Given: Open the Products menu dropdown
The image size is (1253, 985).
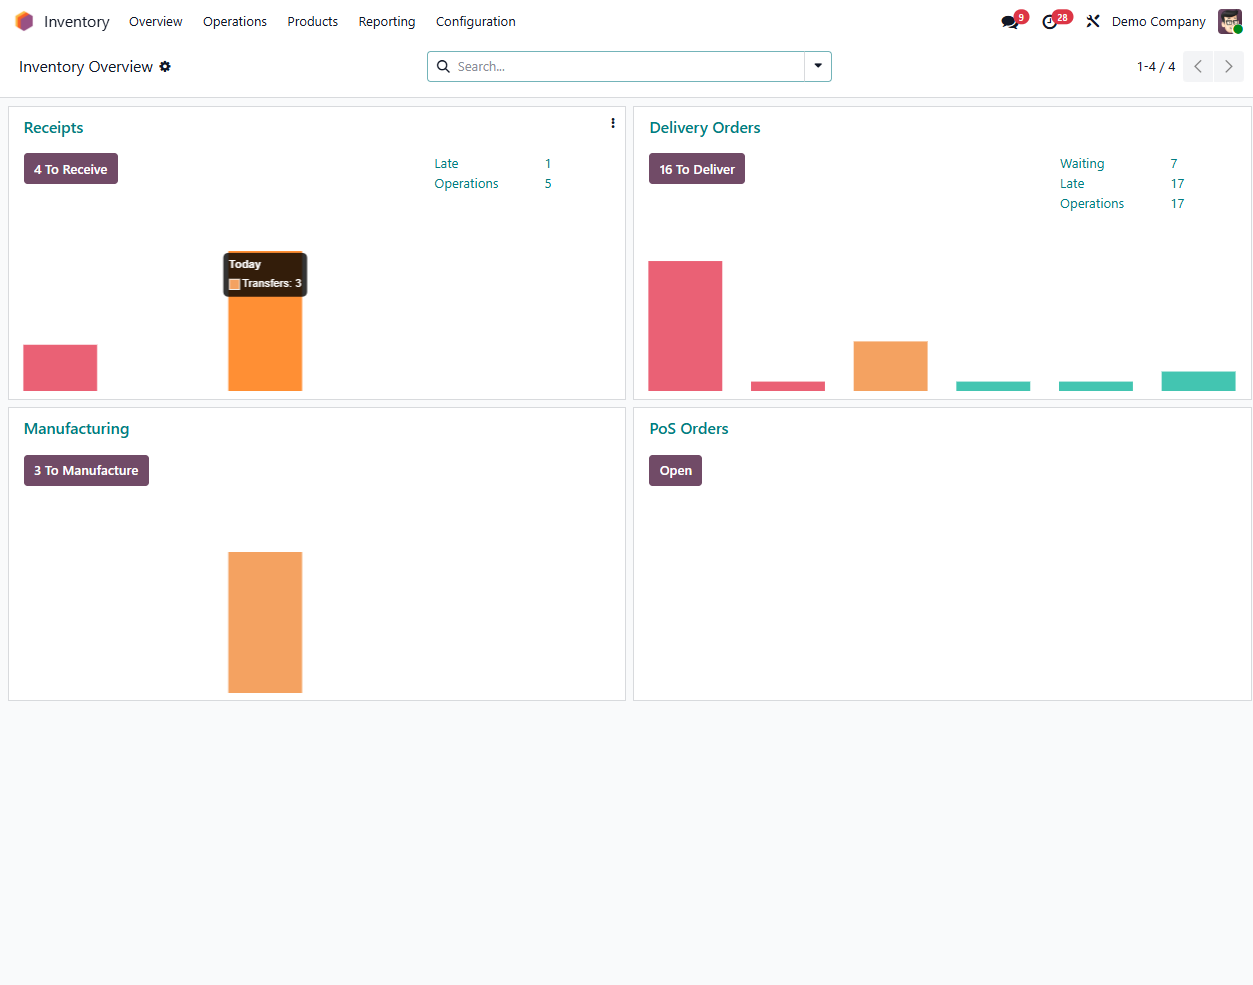Looking at the screenshot, I should [313, 21].
